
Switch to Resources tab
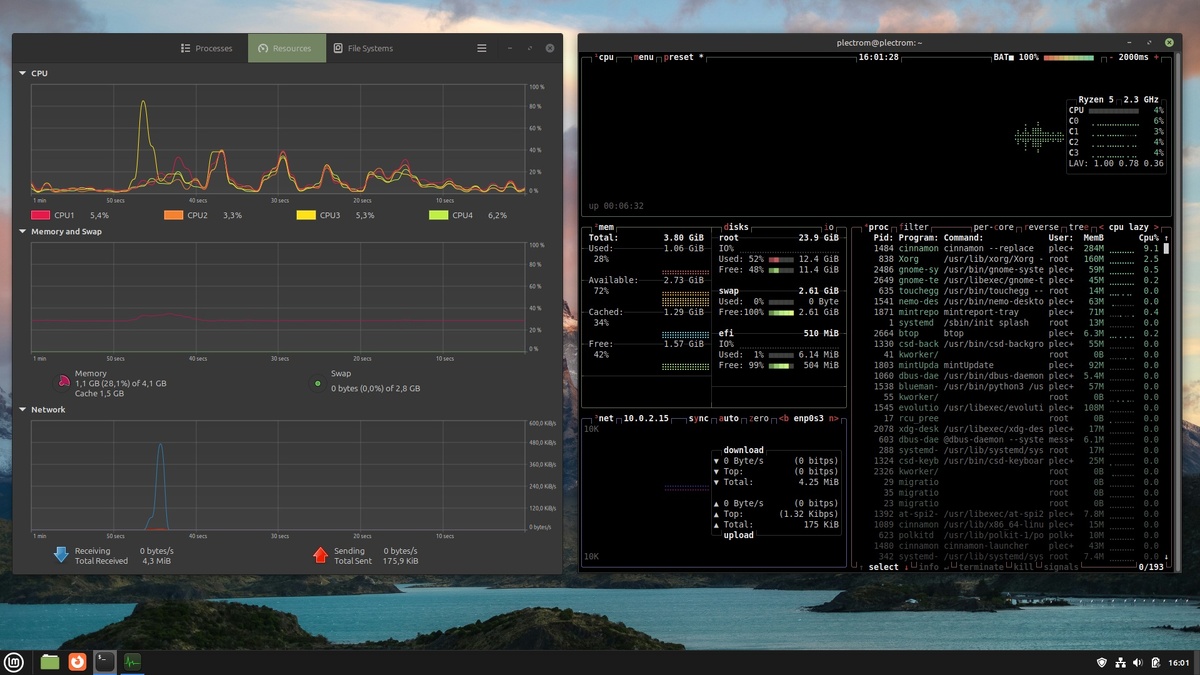click(x=286, y=48)
